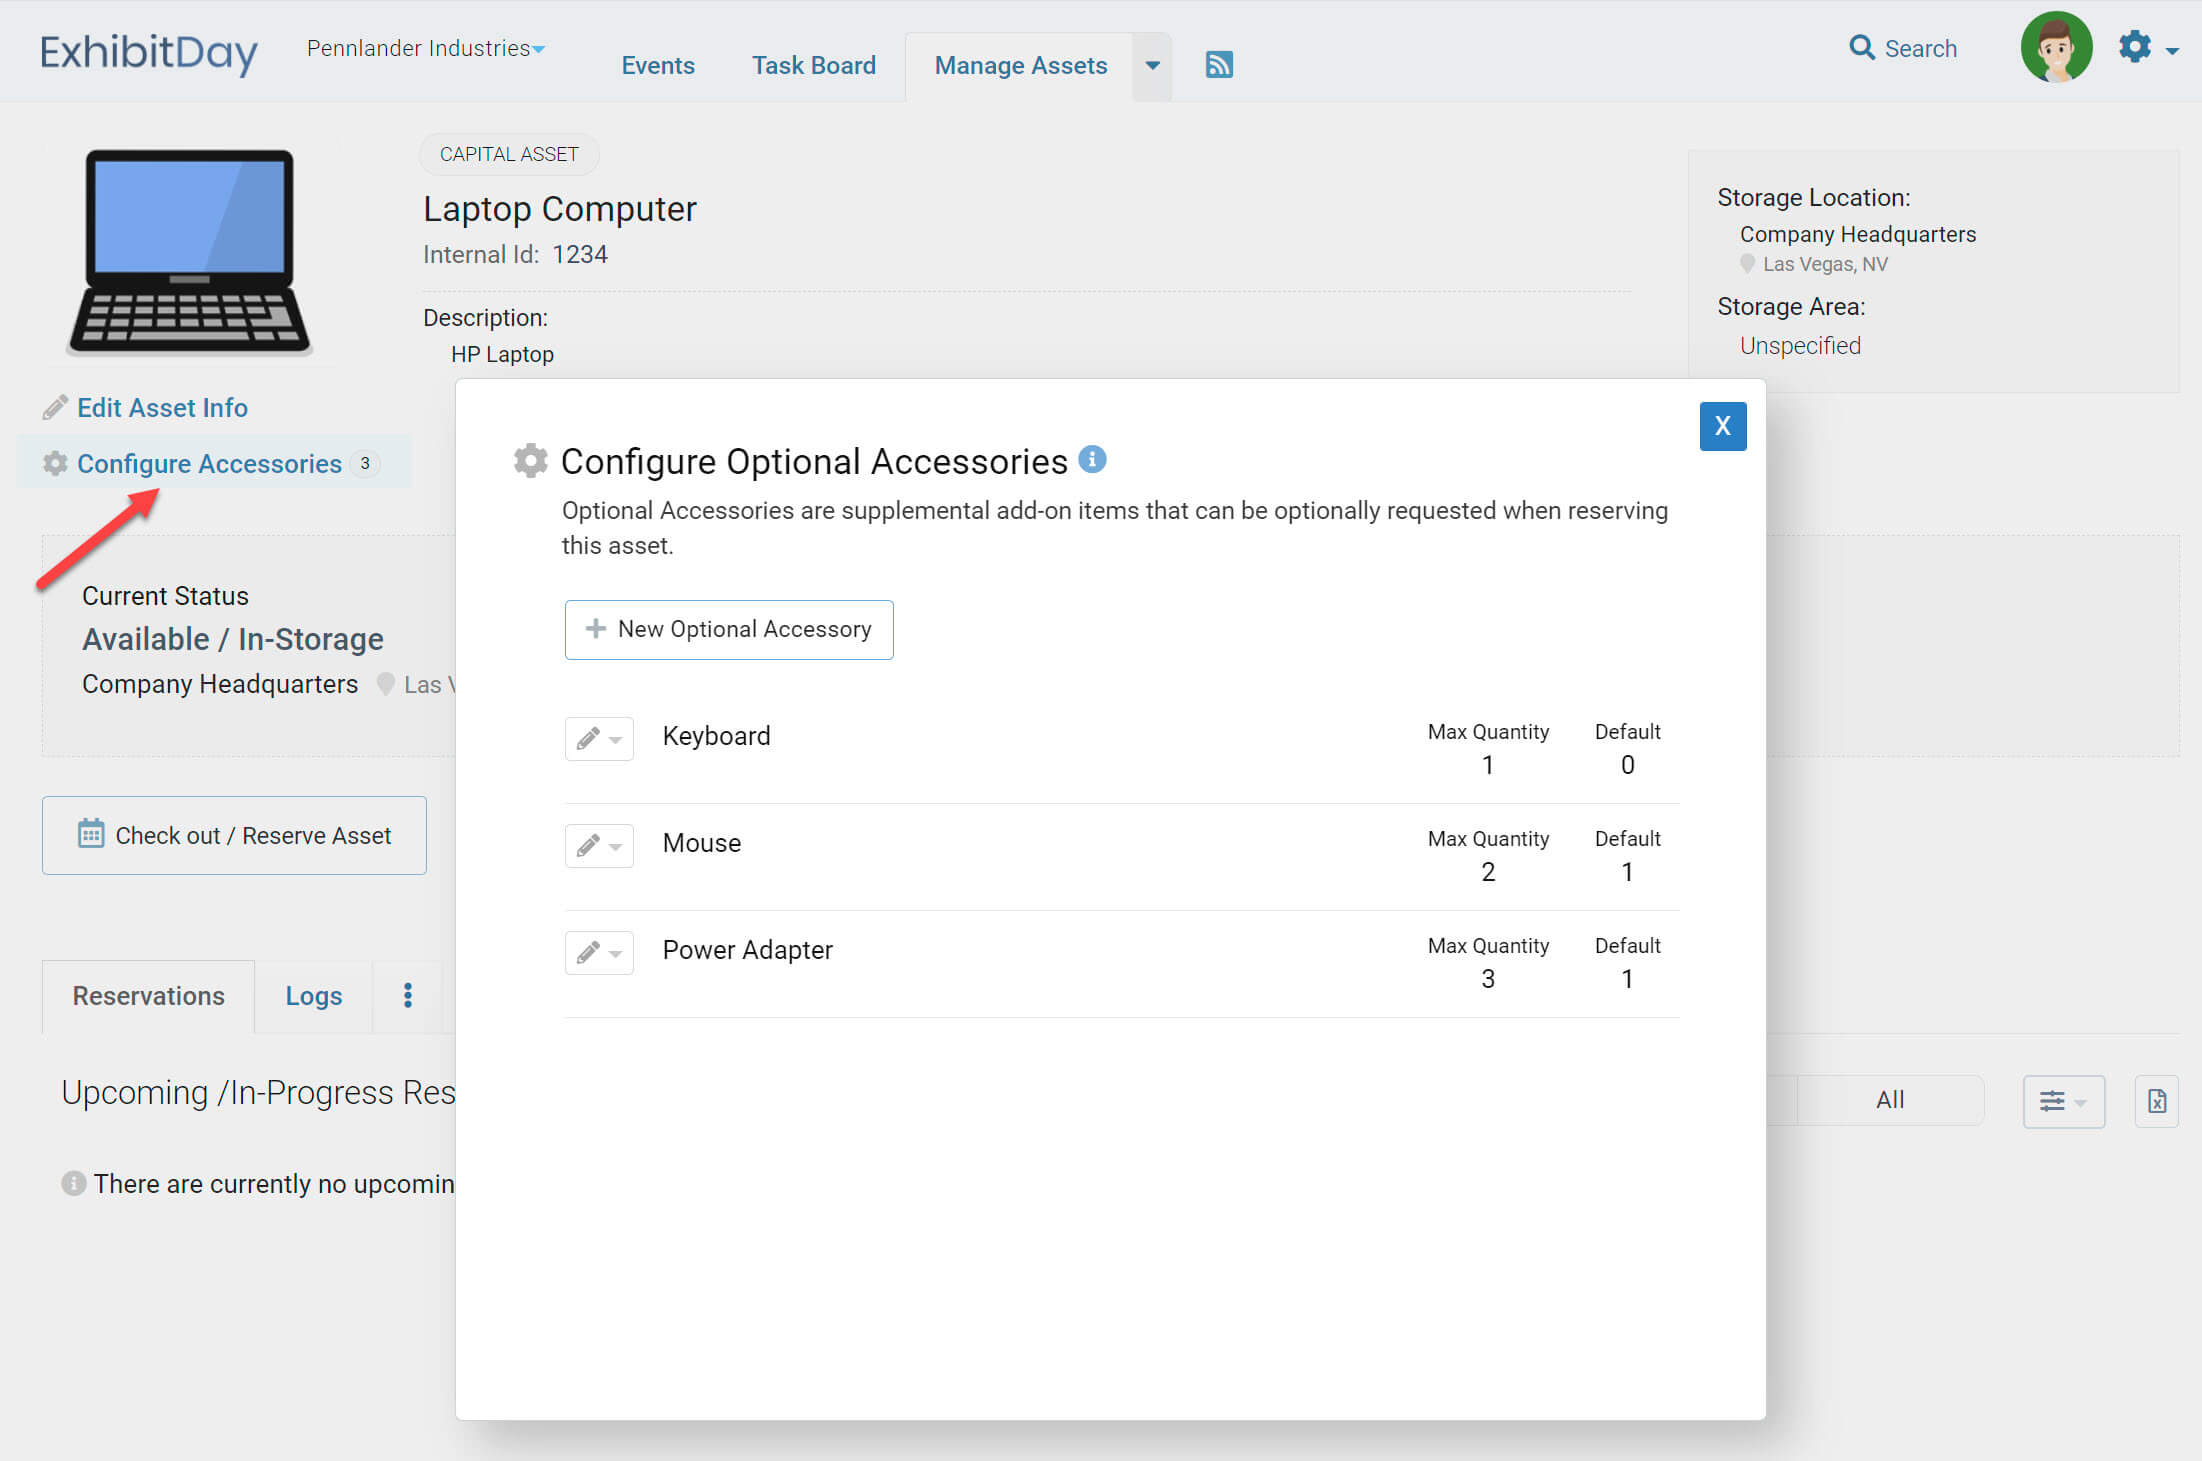Open Power Adapter edit dropdown
The image size is (2202, 1461).
coord(599,953)
